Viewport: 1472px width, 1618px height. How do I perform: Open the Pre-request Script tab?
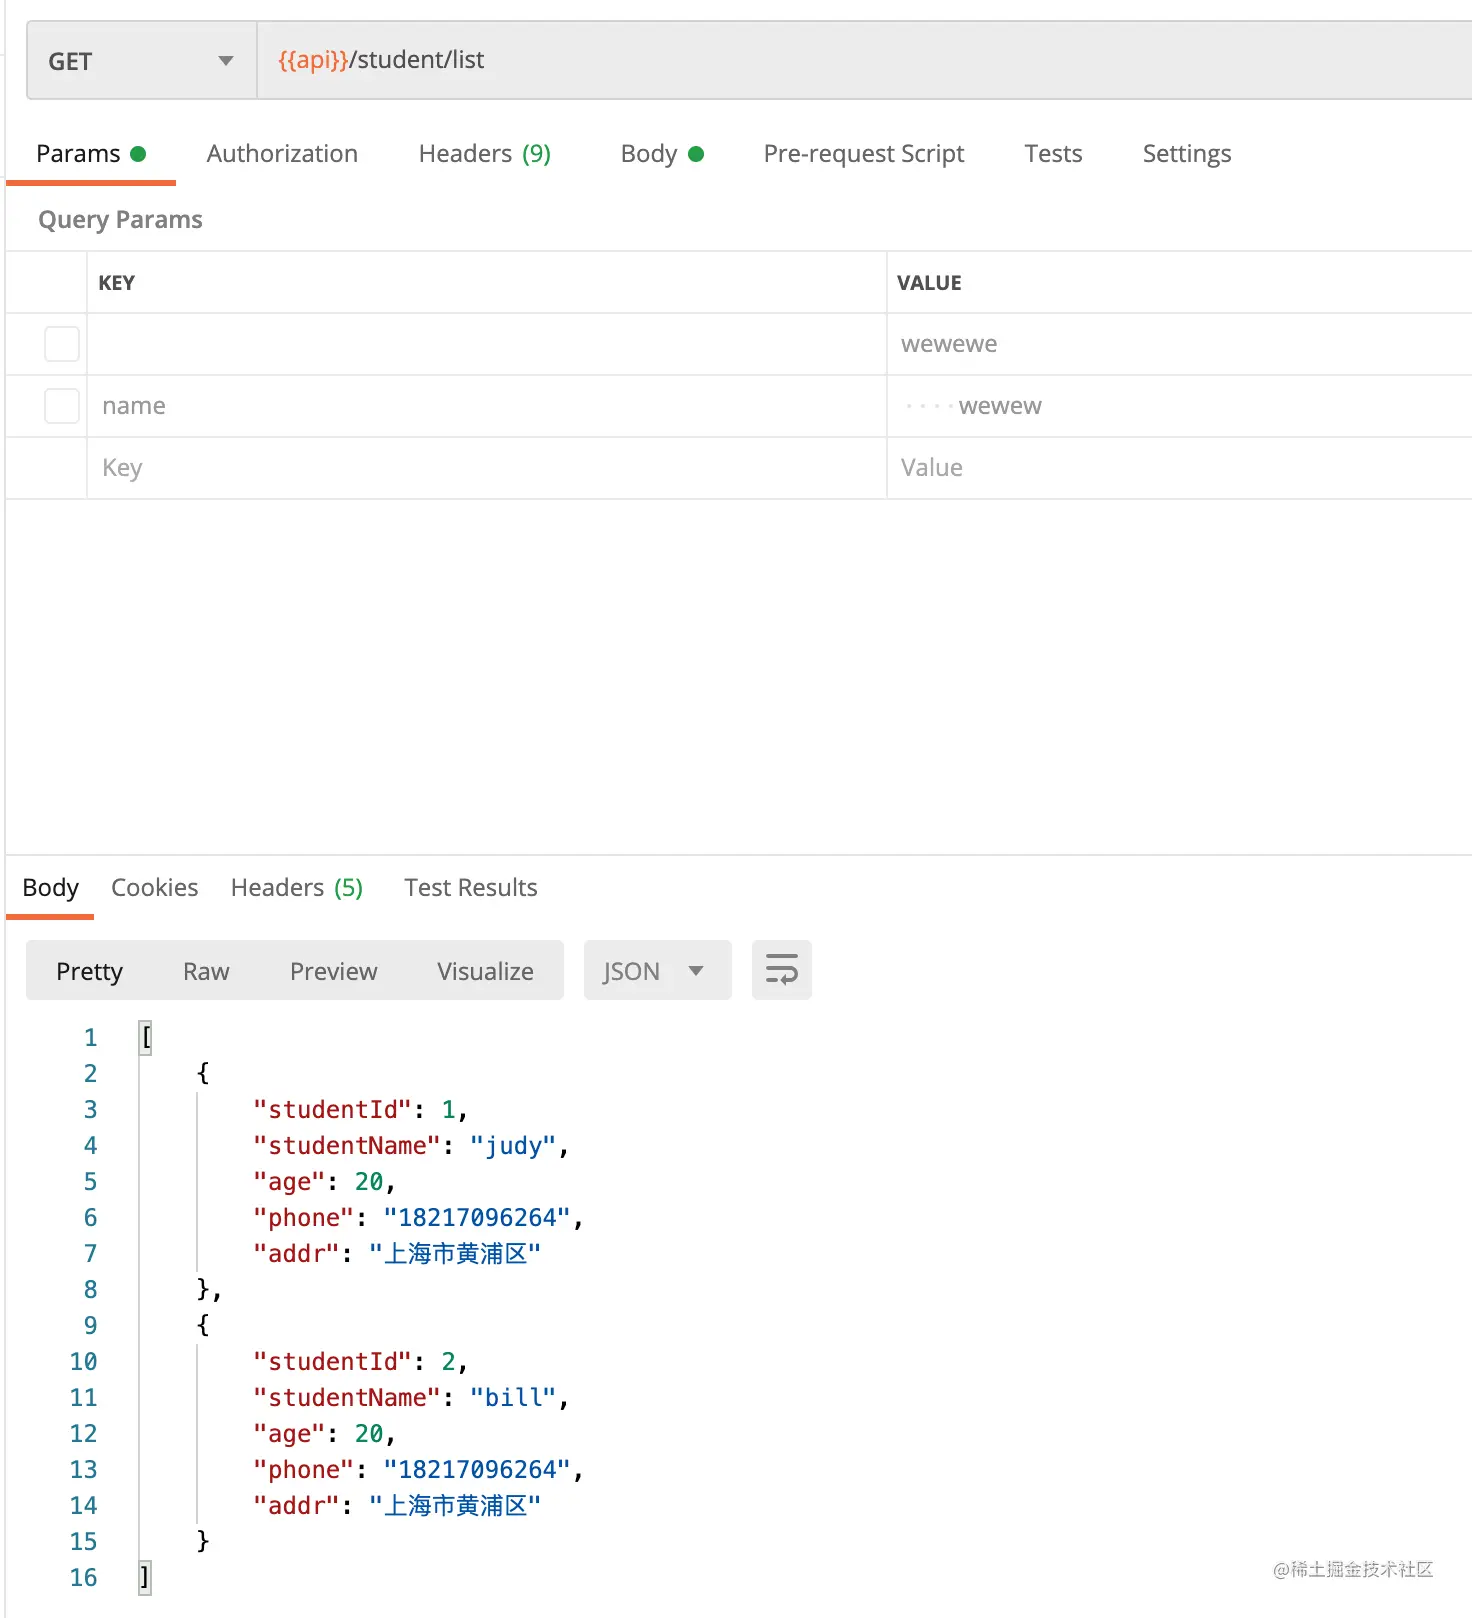pos(864,154)
